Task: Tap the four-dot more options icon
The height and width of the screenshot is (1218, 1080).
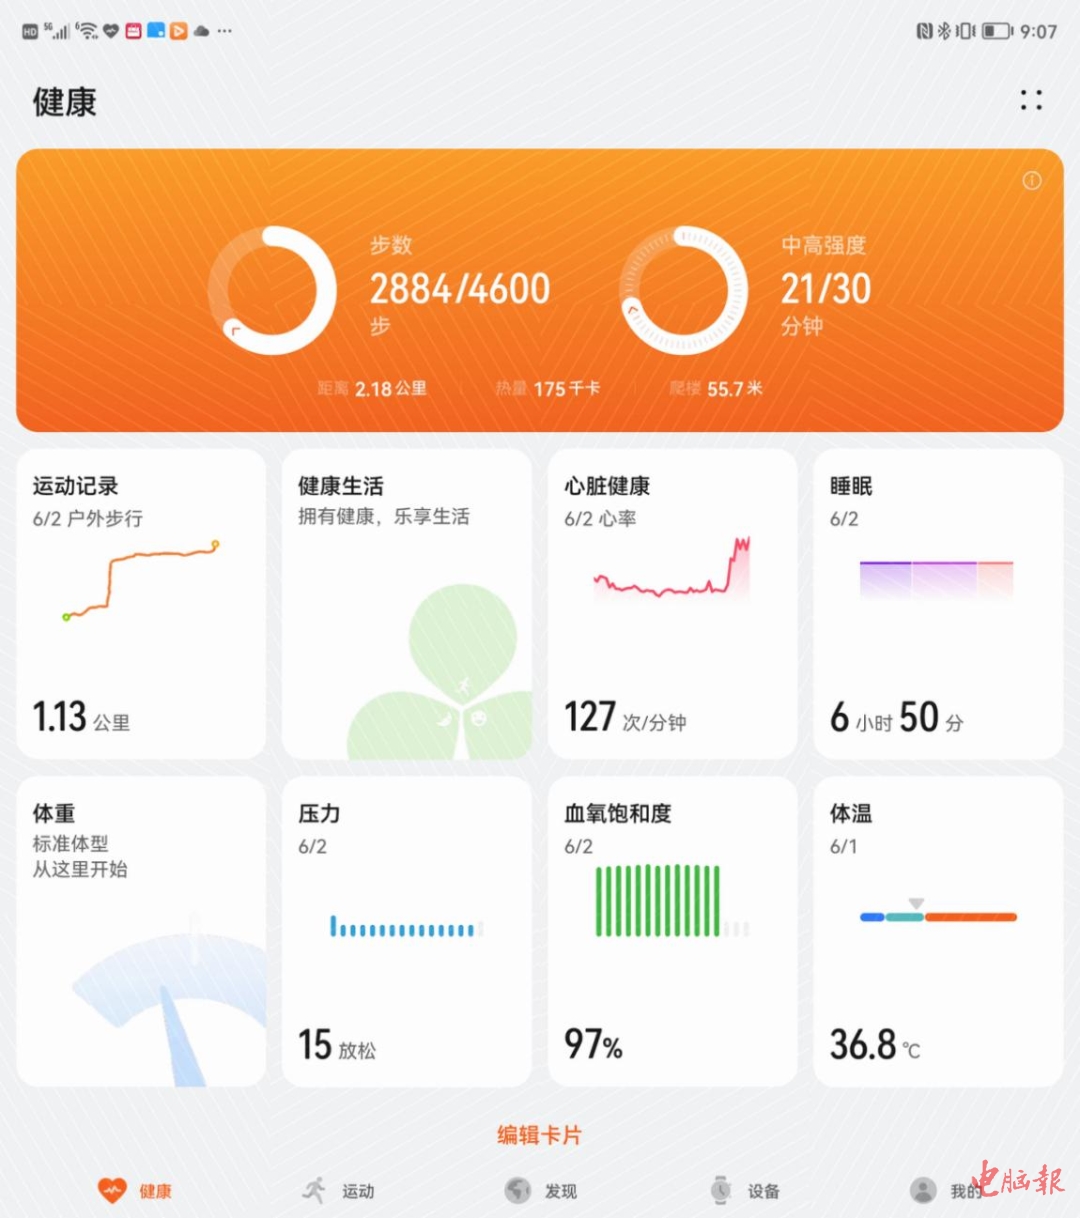Action: pos(1031,100)
